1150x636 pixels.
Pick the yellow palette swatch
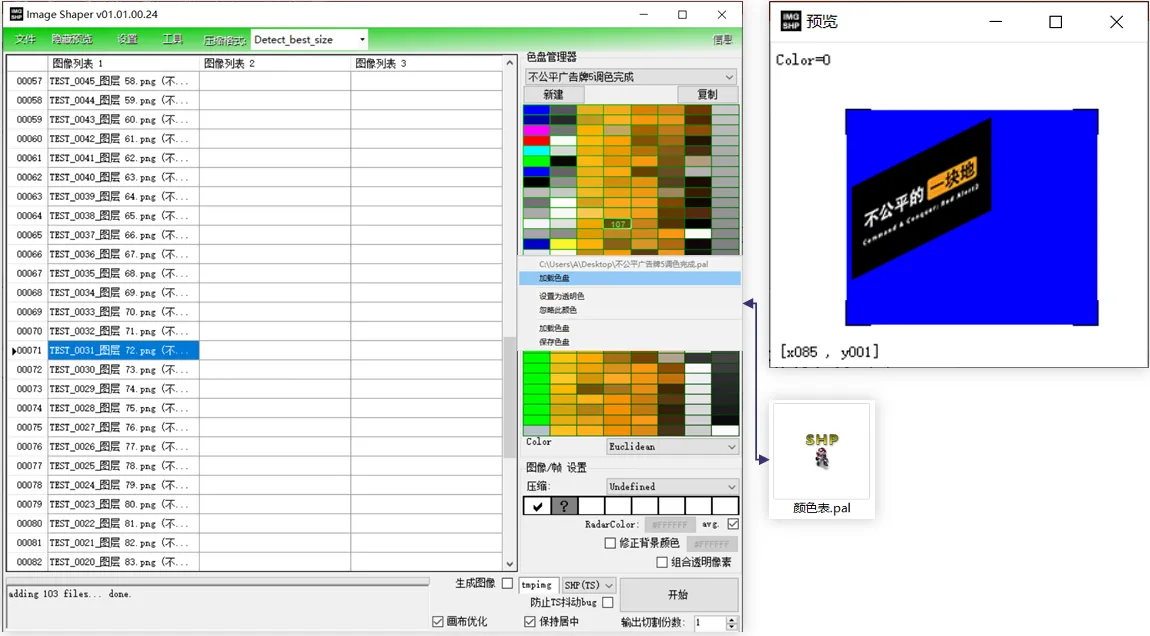point(563,244)
